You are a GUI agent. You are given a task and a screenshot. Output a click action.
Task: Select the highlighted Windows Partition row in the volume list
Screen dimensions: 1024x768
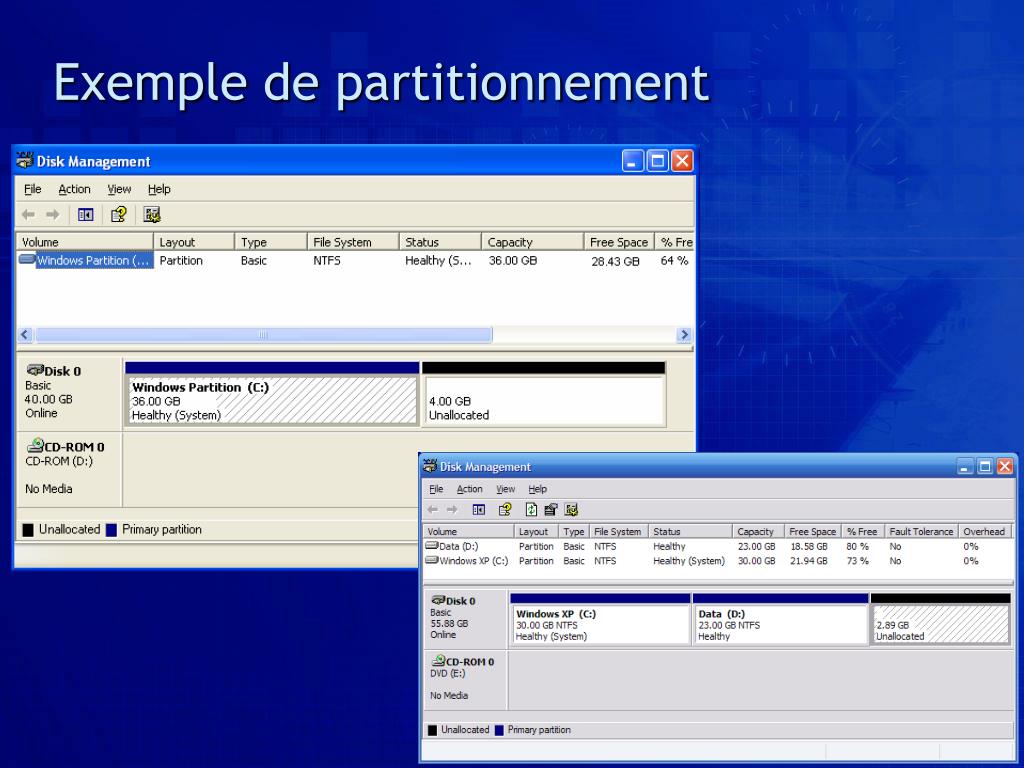click(x=355, y=261)
